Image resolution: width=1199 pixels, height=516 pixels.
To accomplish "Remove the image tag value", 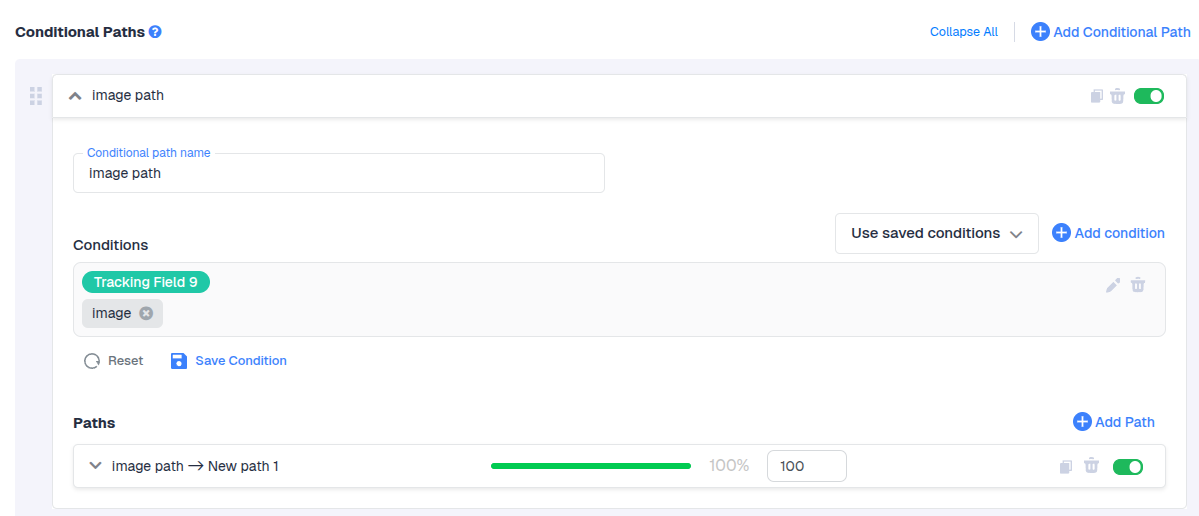I will coord(146,313).
